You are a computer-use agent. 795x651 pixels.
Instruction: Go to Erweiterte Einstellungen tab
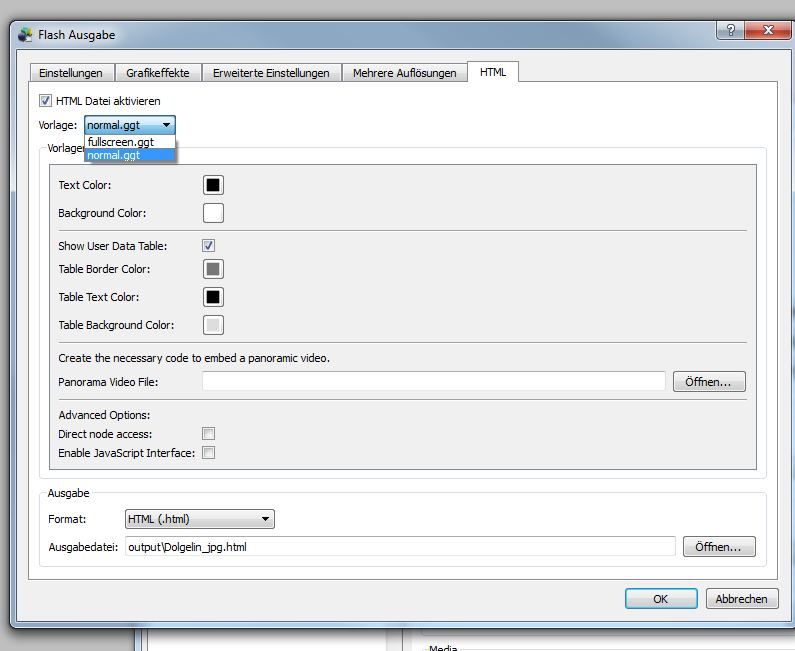(x=271, y=73)
